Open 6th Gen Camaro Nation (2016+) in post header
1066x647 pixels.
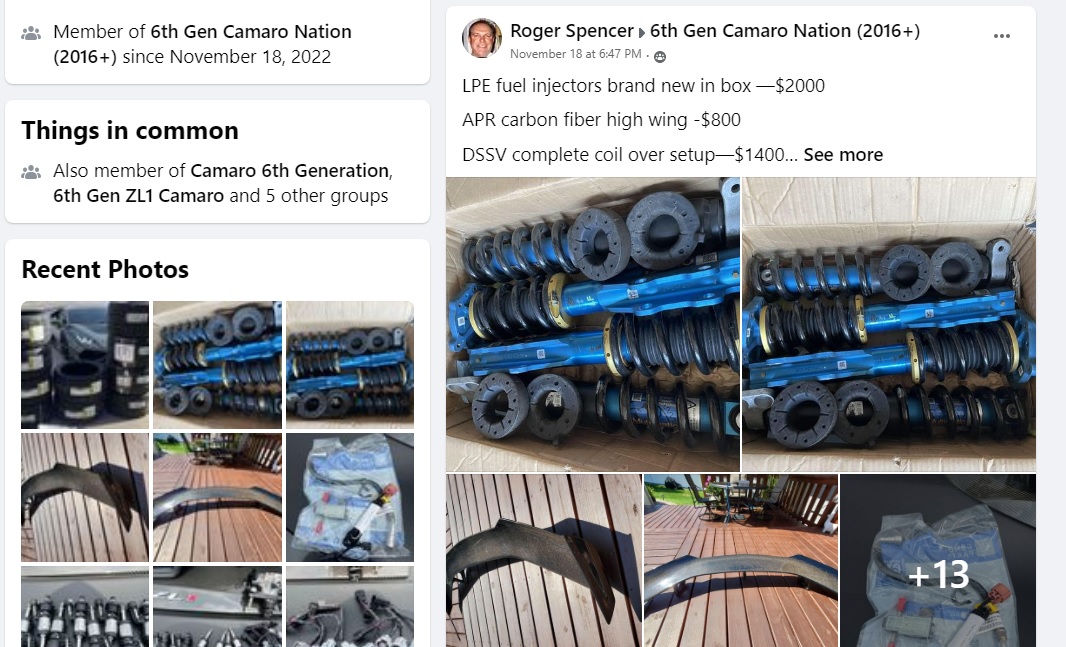[x=785, y=31]
